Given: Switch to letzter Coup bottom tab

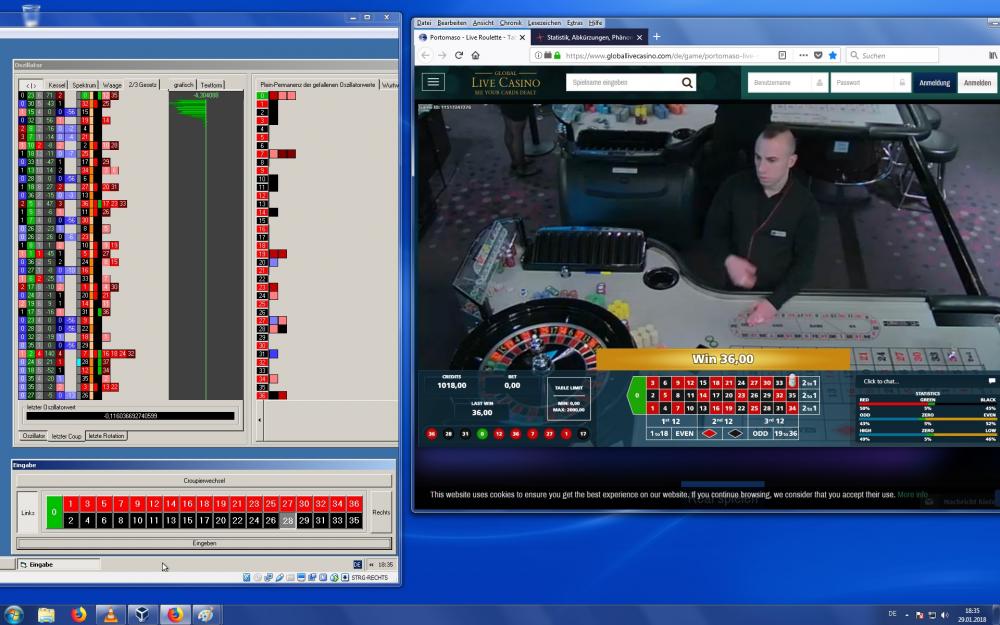Looking at the screenshot, I should pos(66,436).
